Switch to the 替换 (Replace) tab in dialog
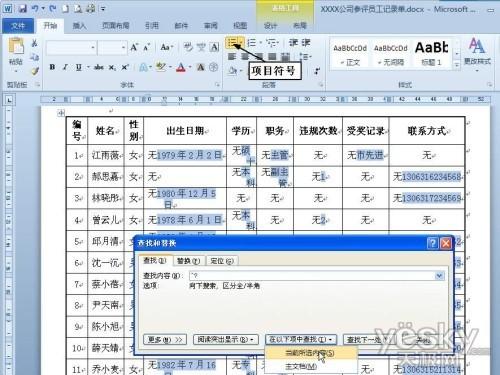 click(188, 261)
